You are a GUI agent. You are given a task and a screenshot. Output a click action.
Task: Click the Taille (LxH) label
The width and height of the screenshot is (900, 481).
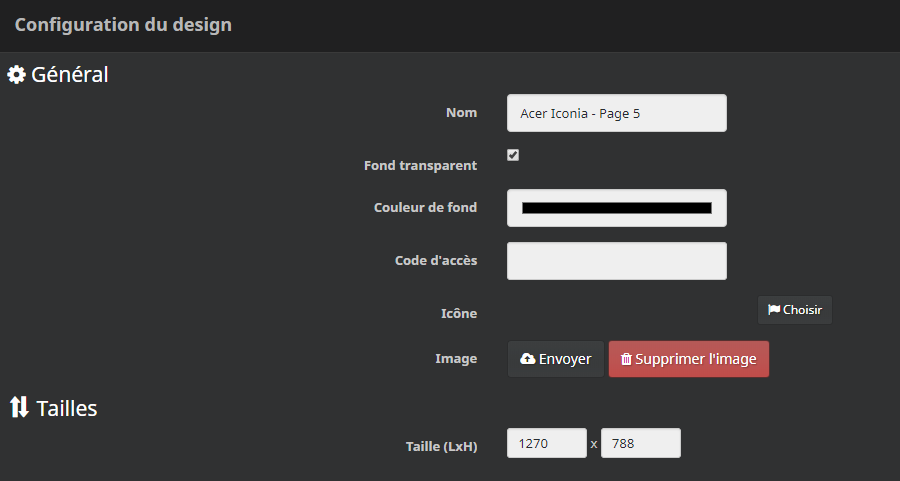[x=441, y=446]
